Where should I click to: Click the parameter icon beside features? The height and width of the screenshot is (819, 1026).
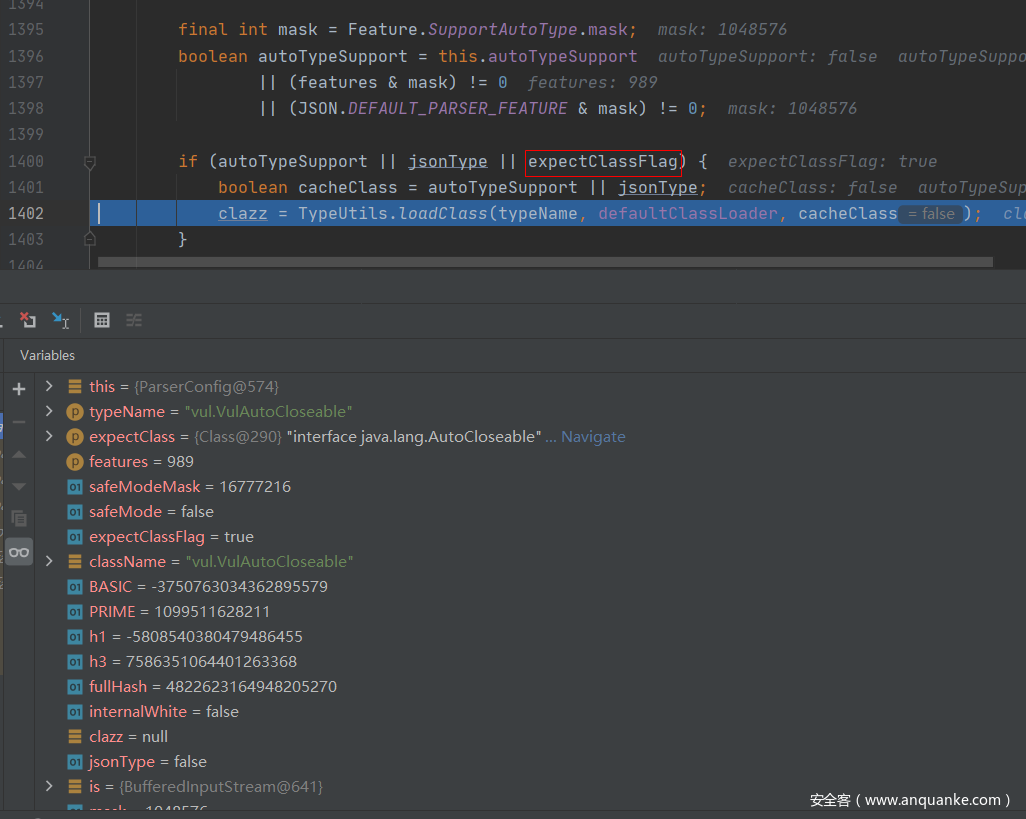75,462
